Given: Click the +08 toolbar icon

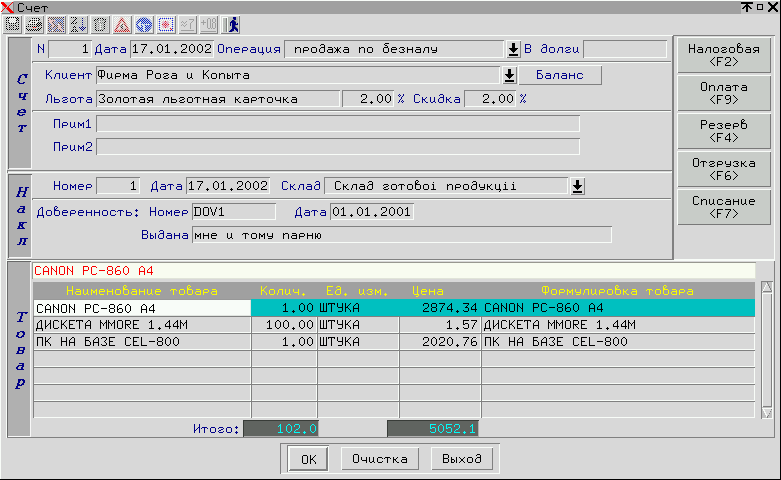Looking at the screenshot, I should pos(209,23).
